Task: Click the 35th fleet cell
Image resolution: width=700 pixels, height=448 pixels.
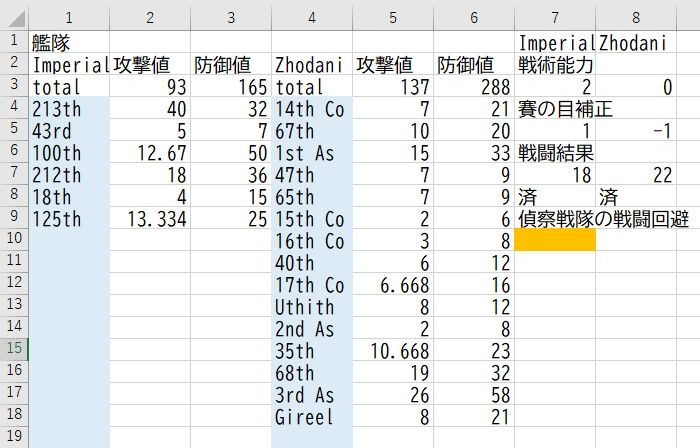Action: 312,349
